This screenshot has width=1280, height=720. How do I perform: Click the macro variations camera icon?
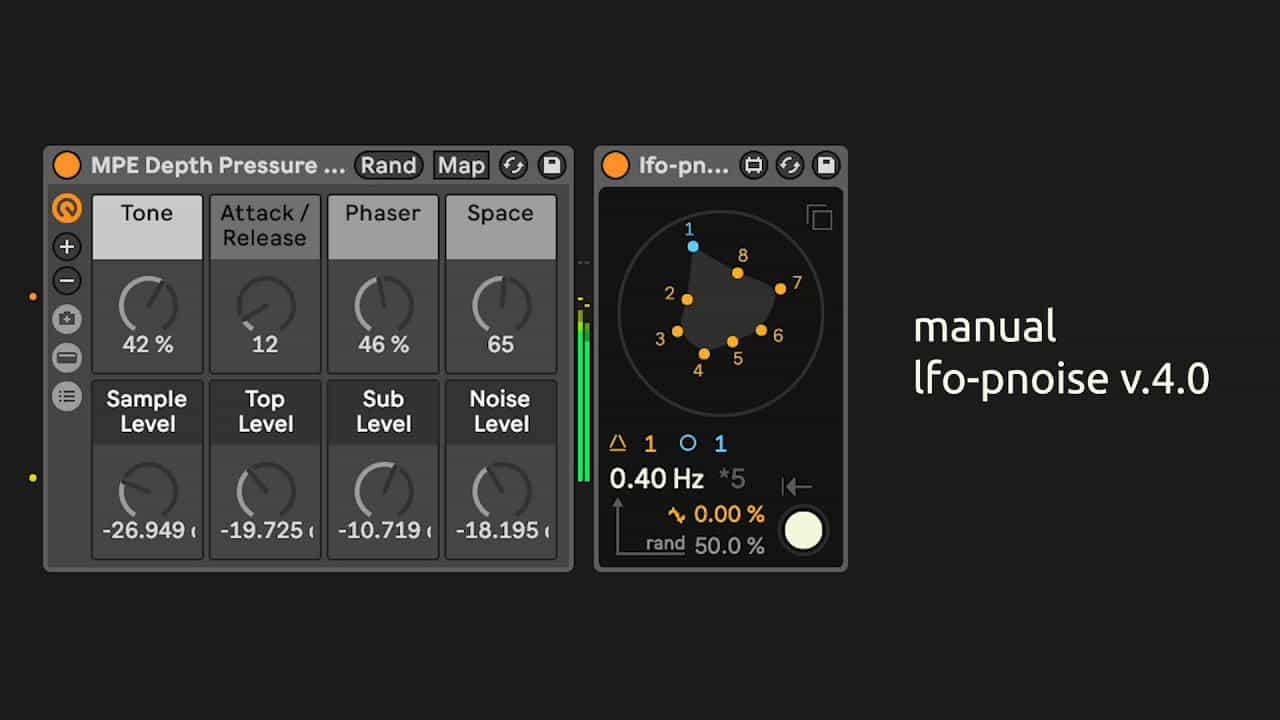tap(67, 319)
